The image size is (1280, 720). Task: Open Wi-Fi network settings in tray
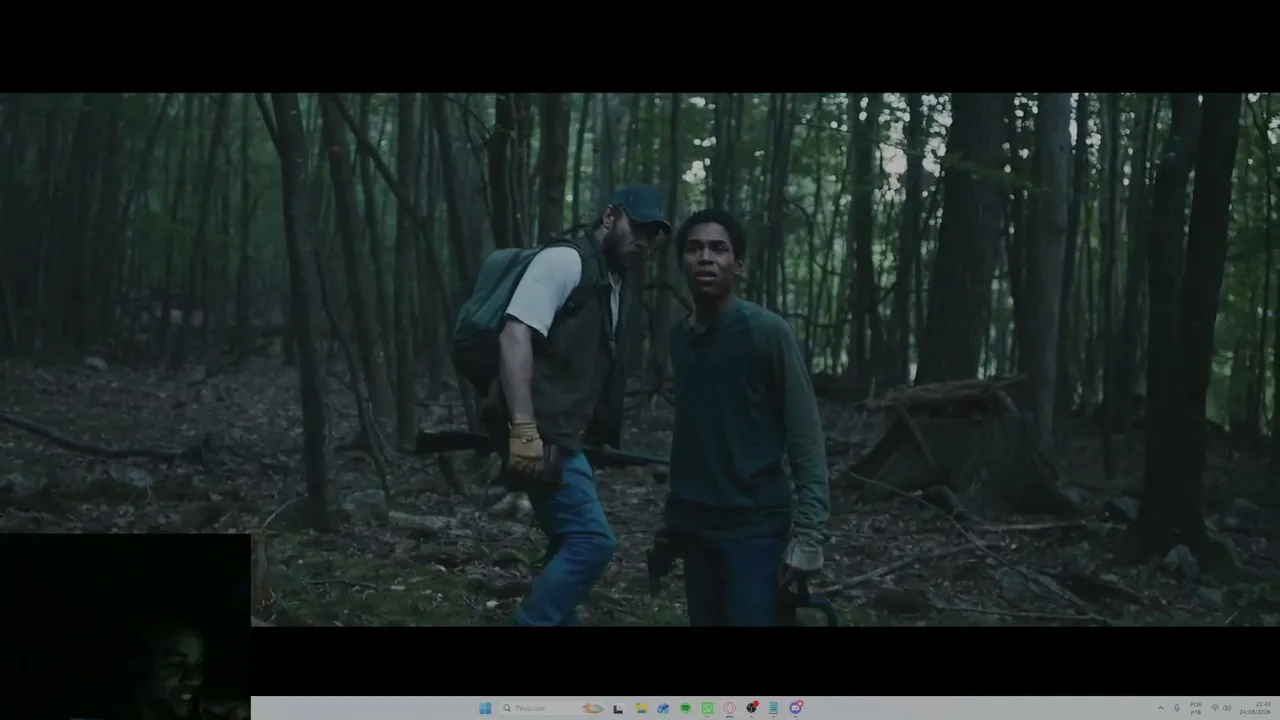1215,708
